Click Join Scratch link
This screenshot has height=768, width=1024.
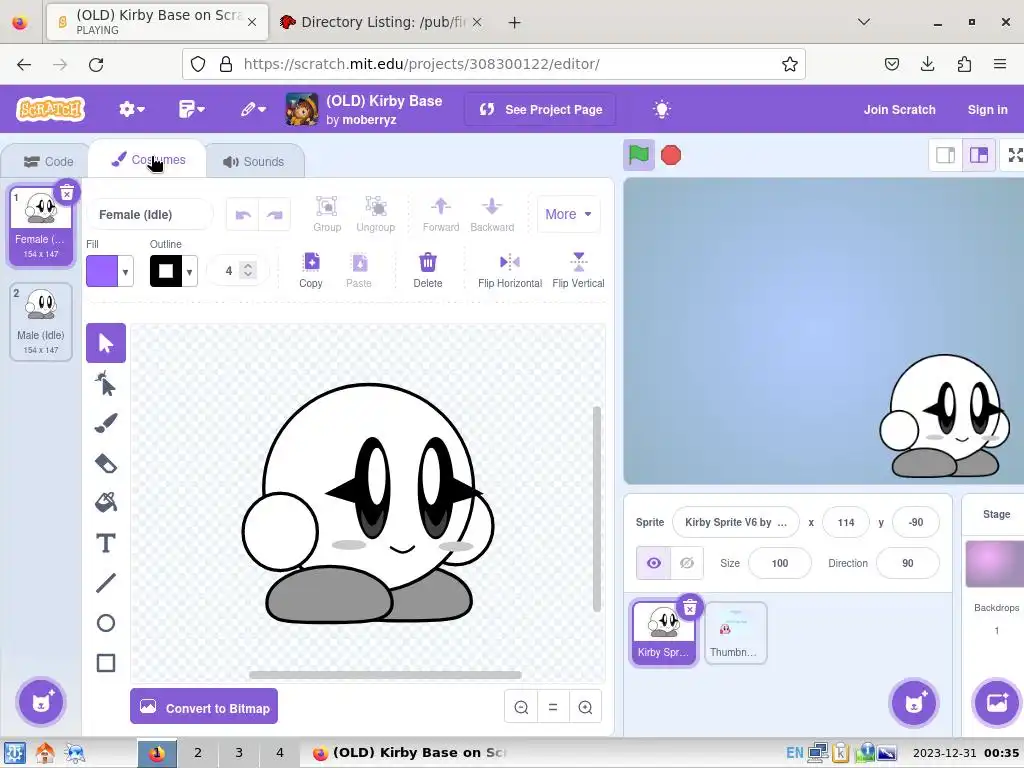(x=899, y=109)
